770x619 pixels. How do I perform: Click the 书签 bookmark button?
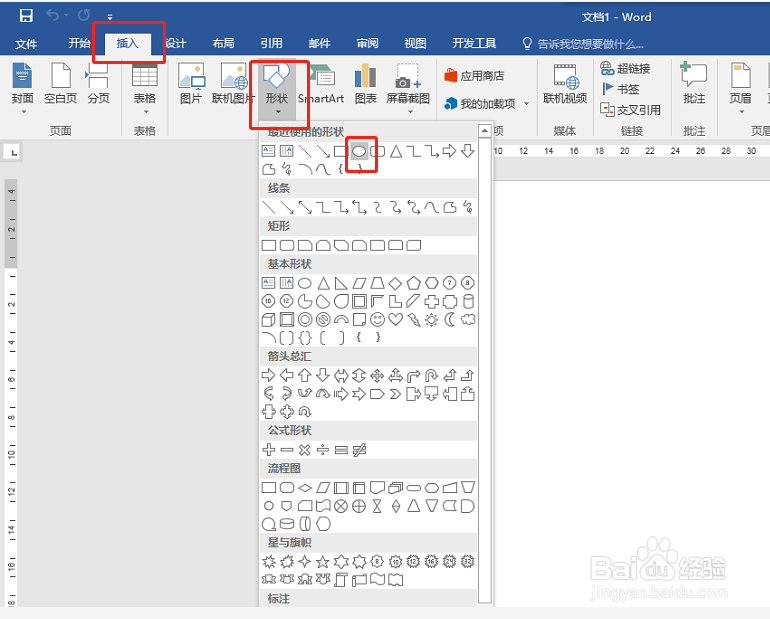pyautogui.click(x=621, y=89)
